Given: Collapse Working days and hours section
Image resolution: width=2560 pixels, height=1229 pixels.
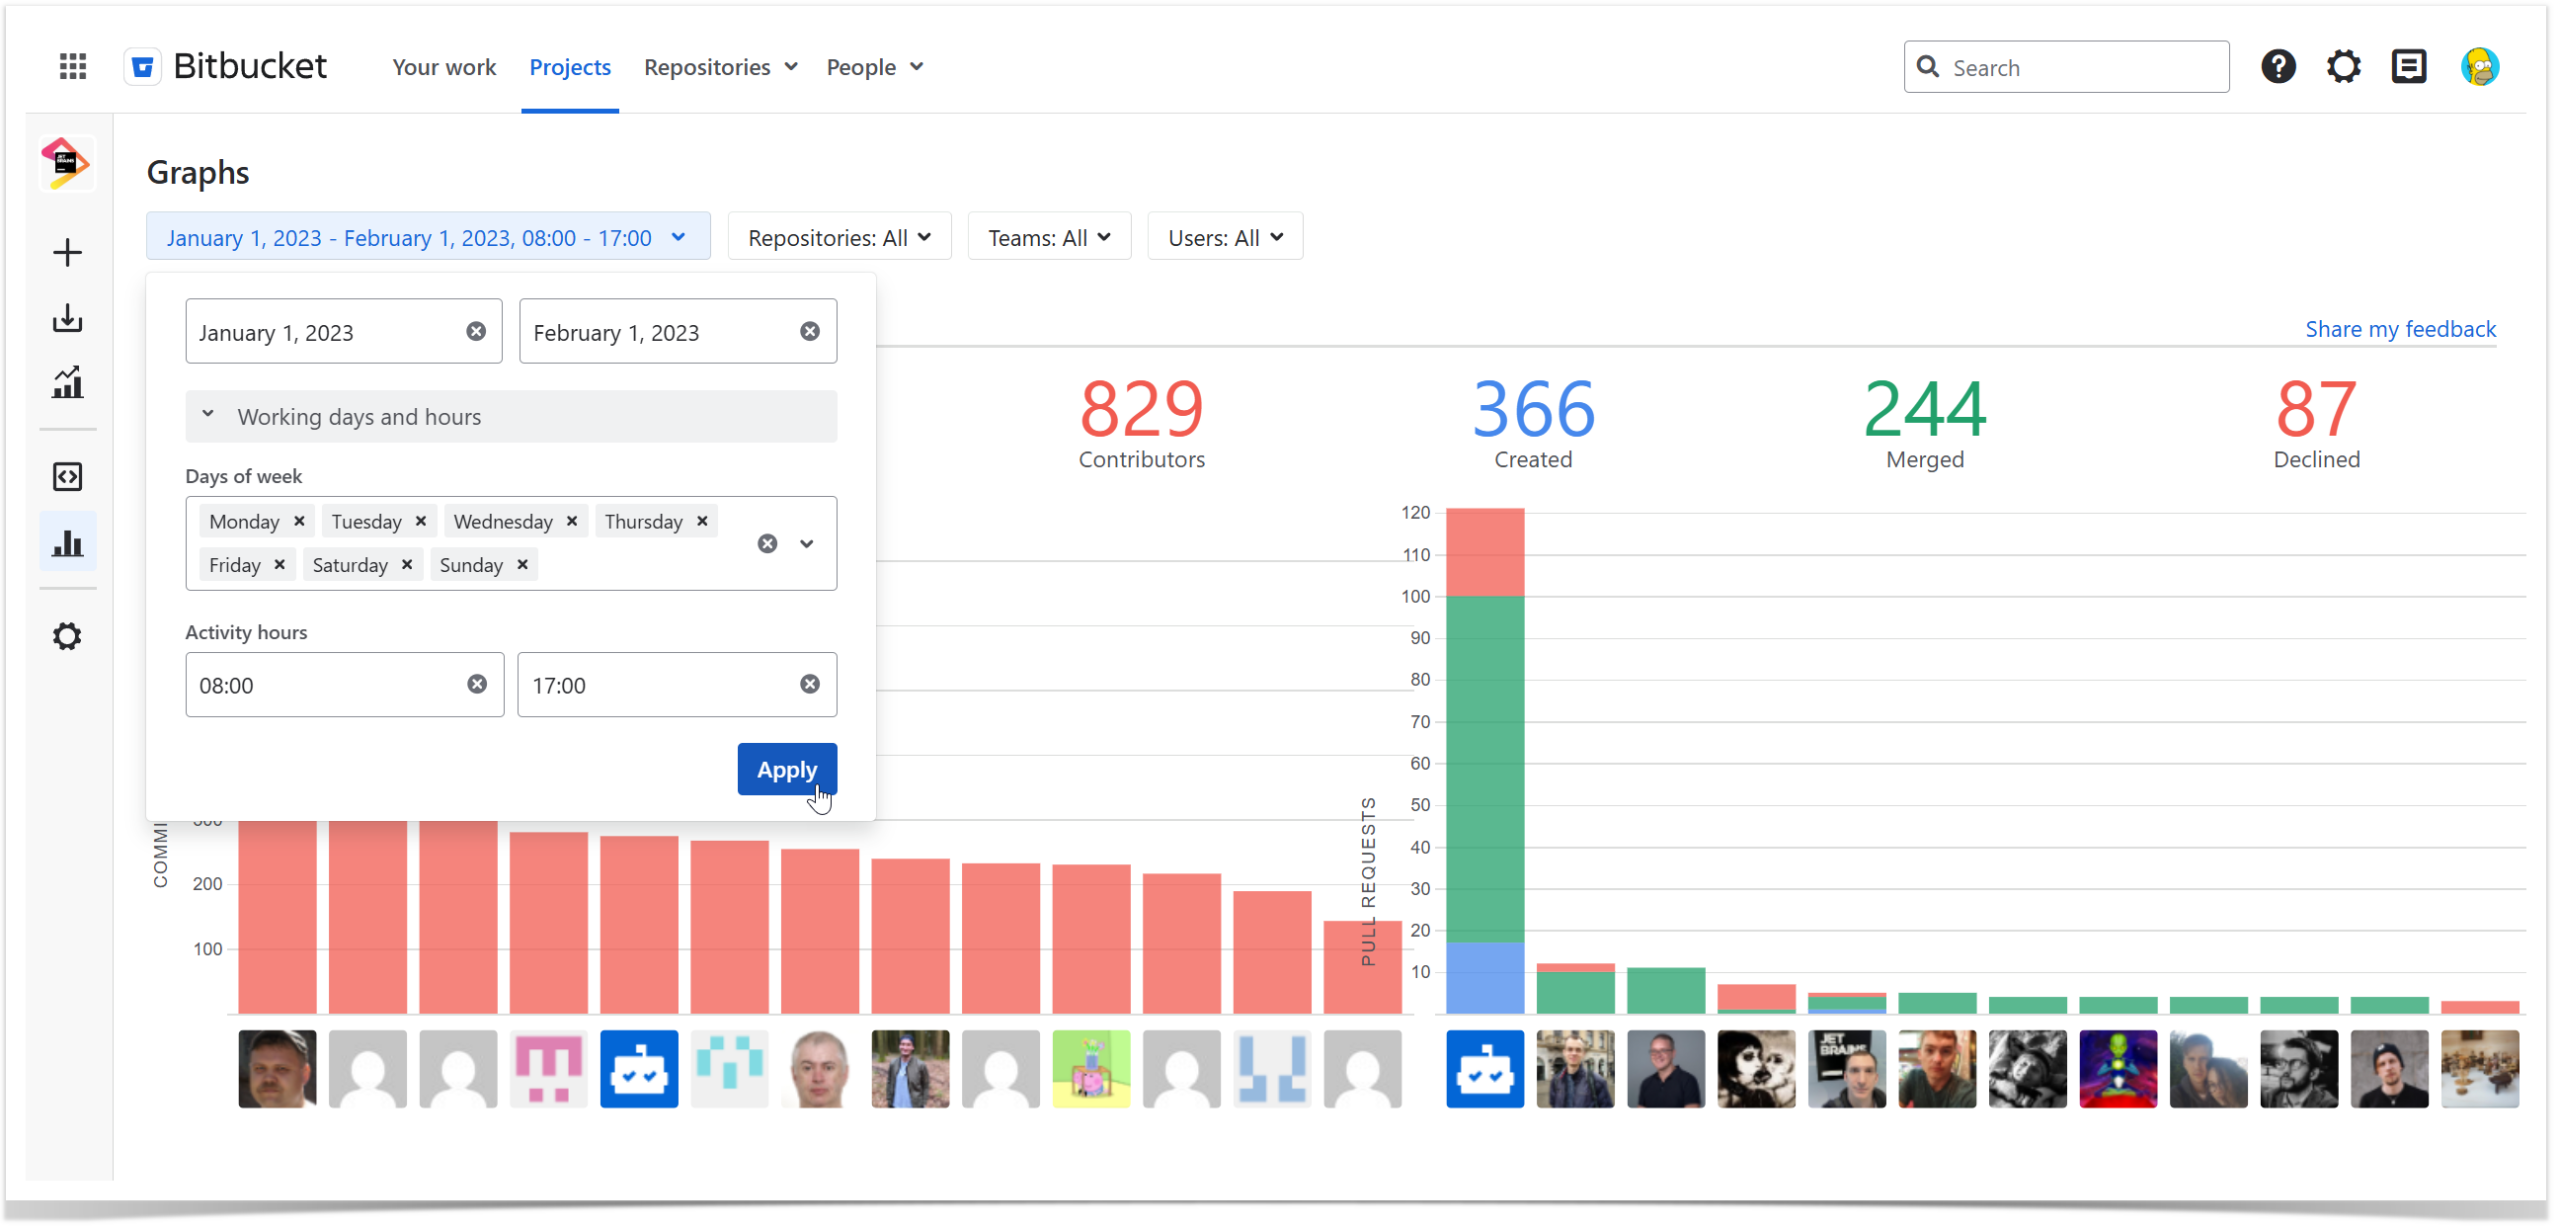Looking at the screenshot, I should [x=511, y=417].
